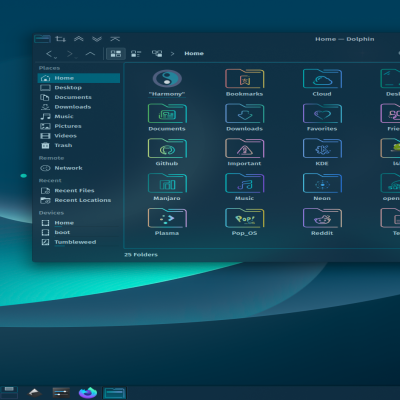The height and width of the screenshot is (400, 400).
Task: Open Pictures in the Places panel
Action: pos(79,126)
